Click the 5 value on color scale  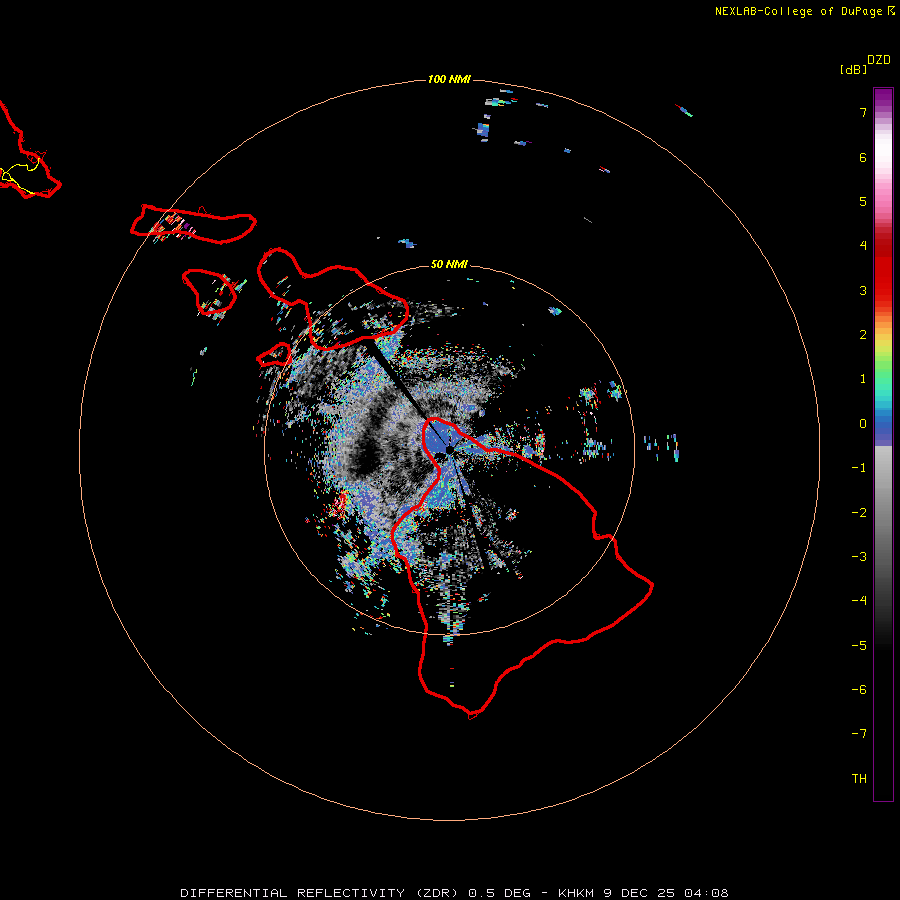863,201
